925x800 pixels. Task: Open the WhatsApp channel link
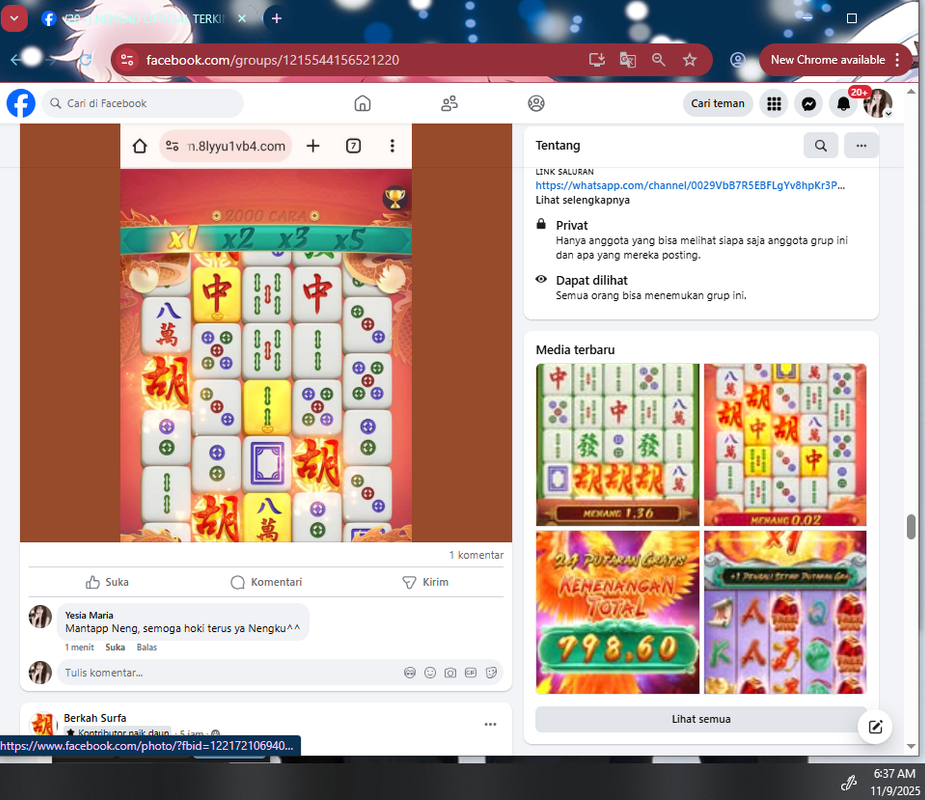tap(690, 185)
